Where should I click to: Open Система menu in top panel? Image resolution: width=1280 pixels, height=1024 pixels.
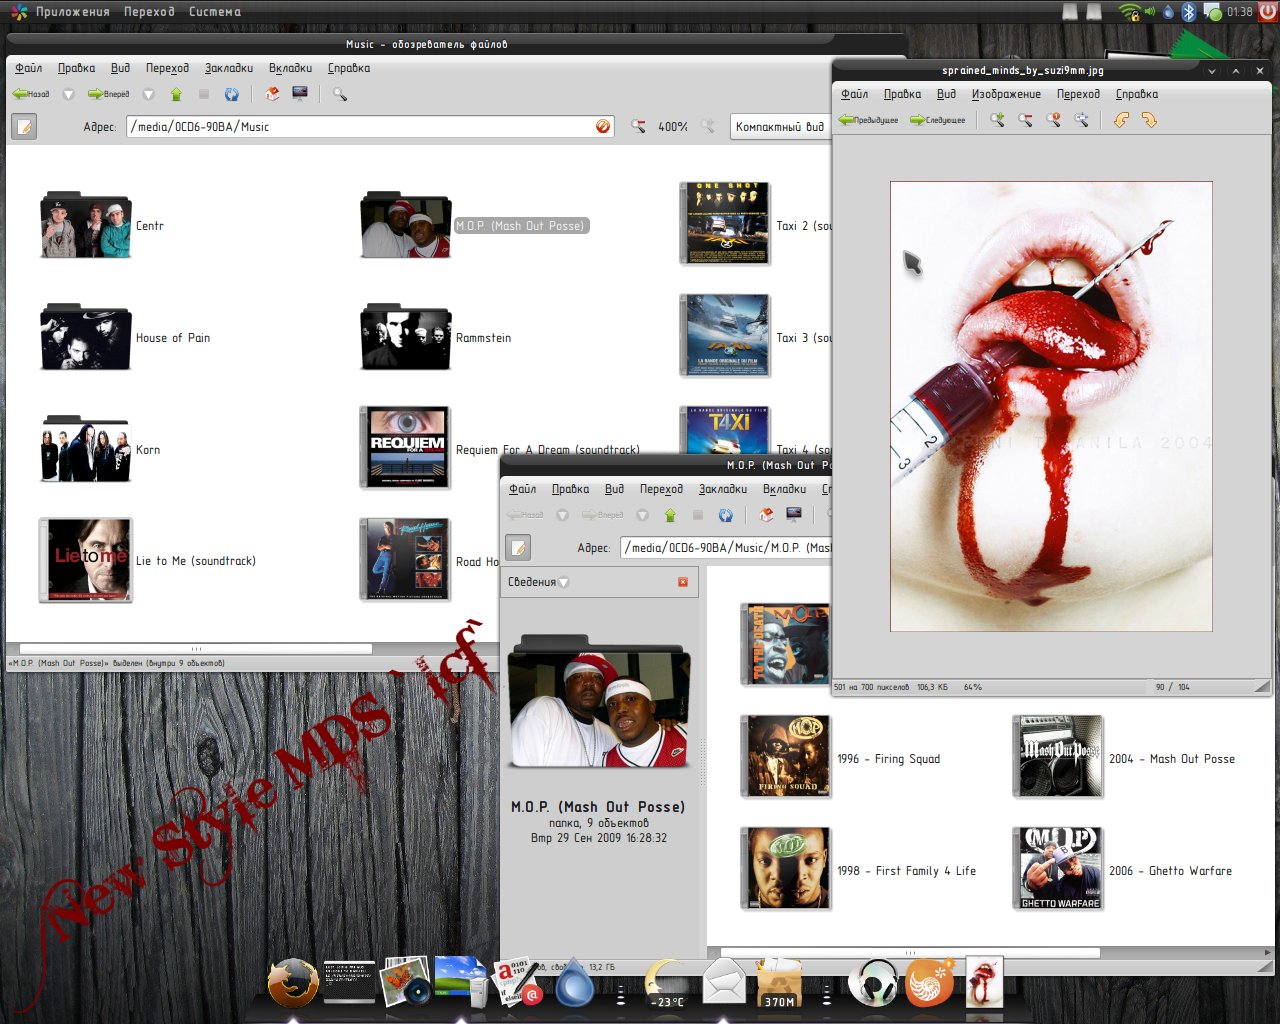[x=215, y=12]
